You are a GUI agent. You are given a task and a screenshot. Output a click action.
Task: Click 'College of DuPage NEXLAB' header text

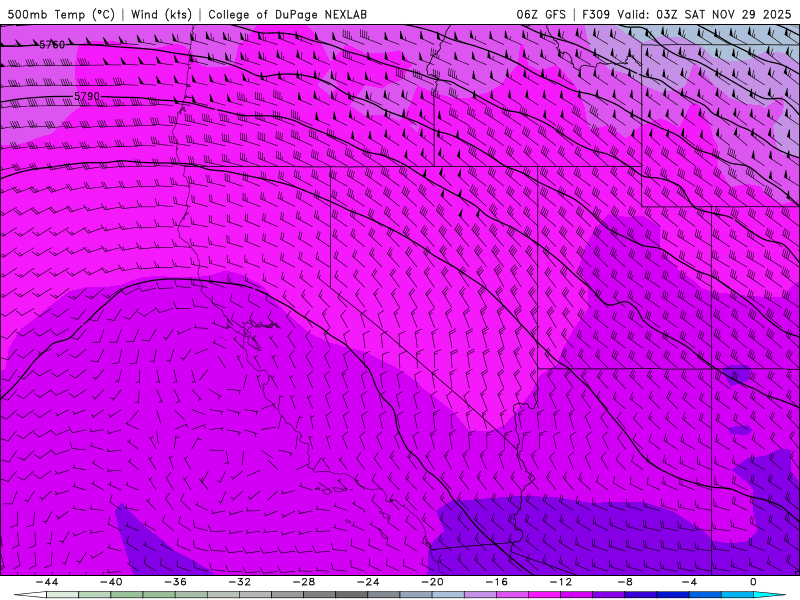tap(287, 14)
